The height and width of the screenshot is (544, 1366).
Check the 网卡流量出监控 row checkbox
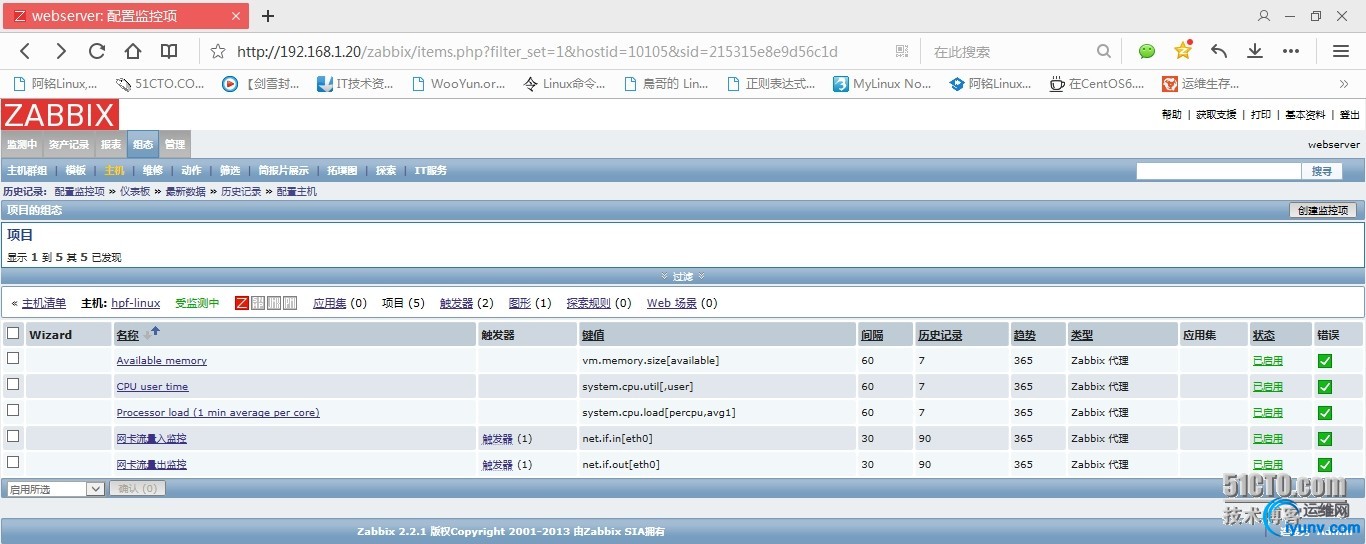click(x=13, y=462)
